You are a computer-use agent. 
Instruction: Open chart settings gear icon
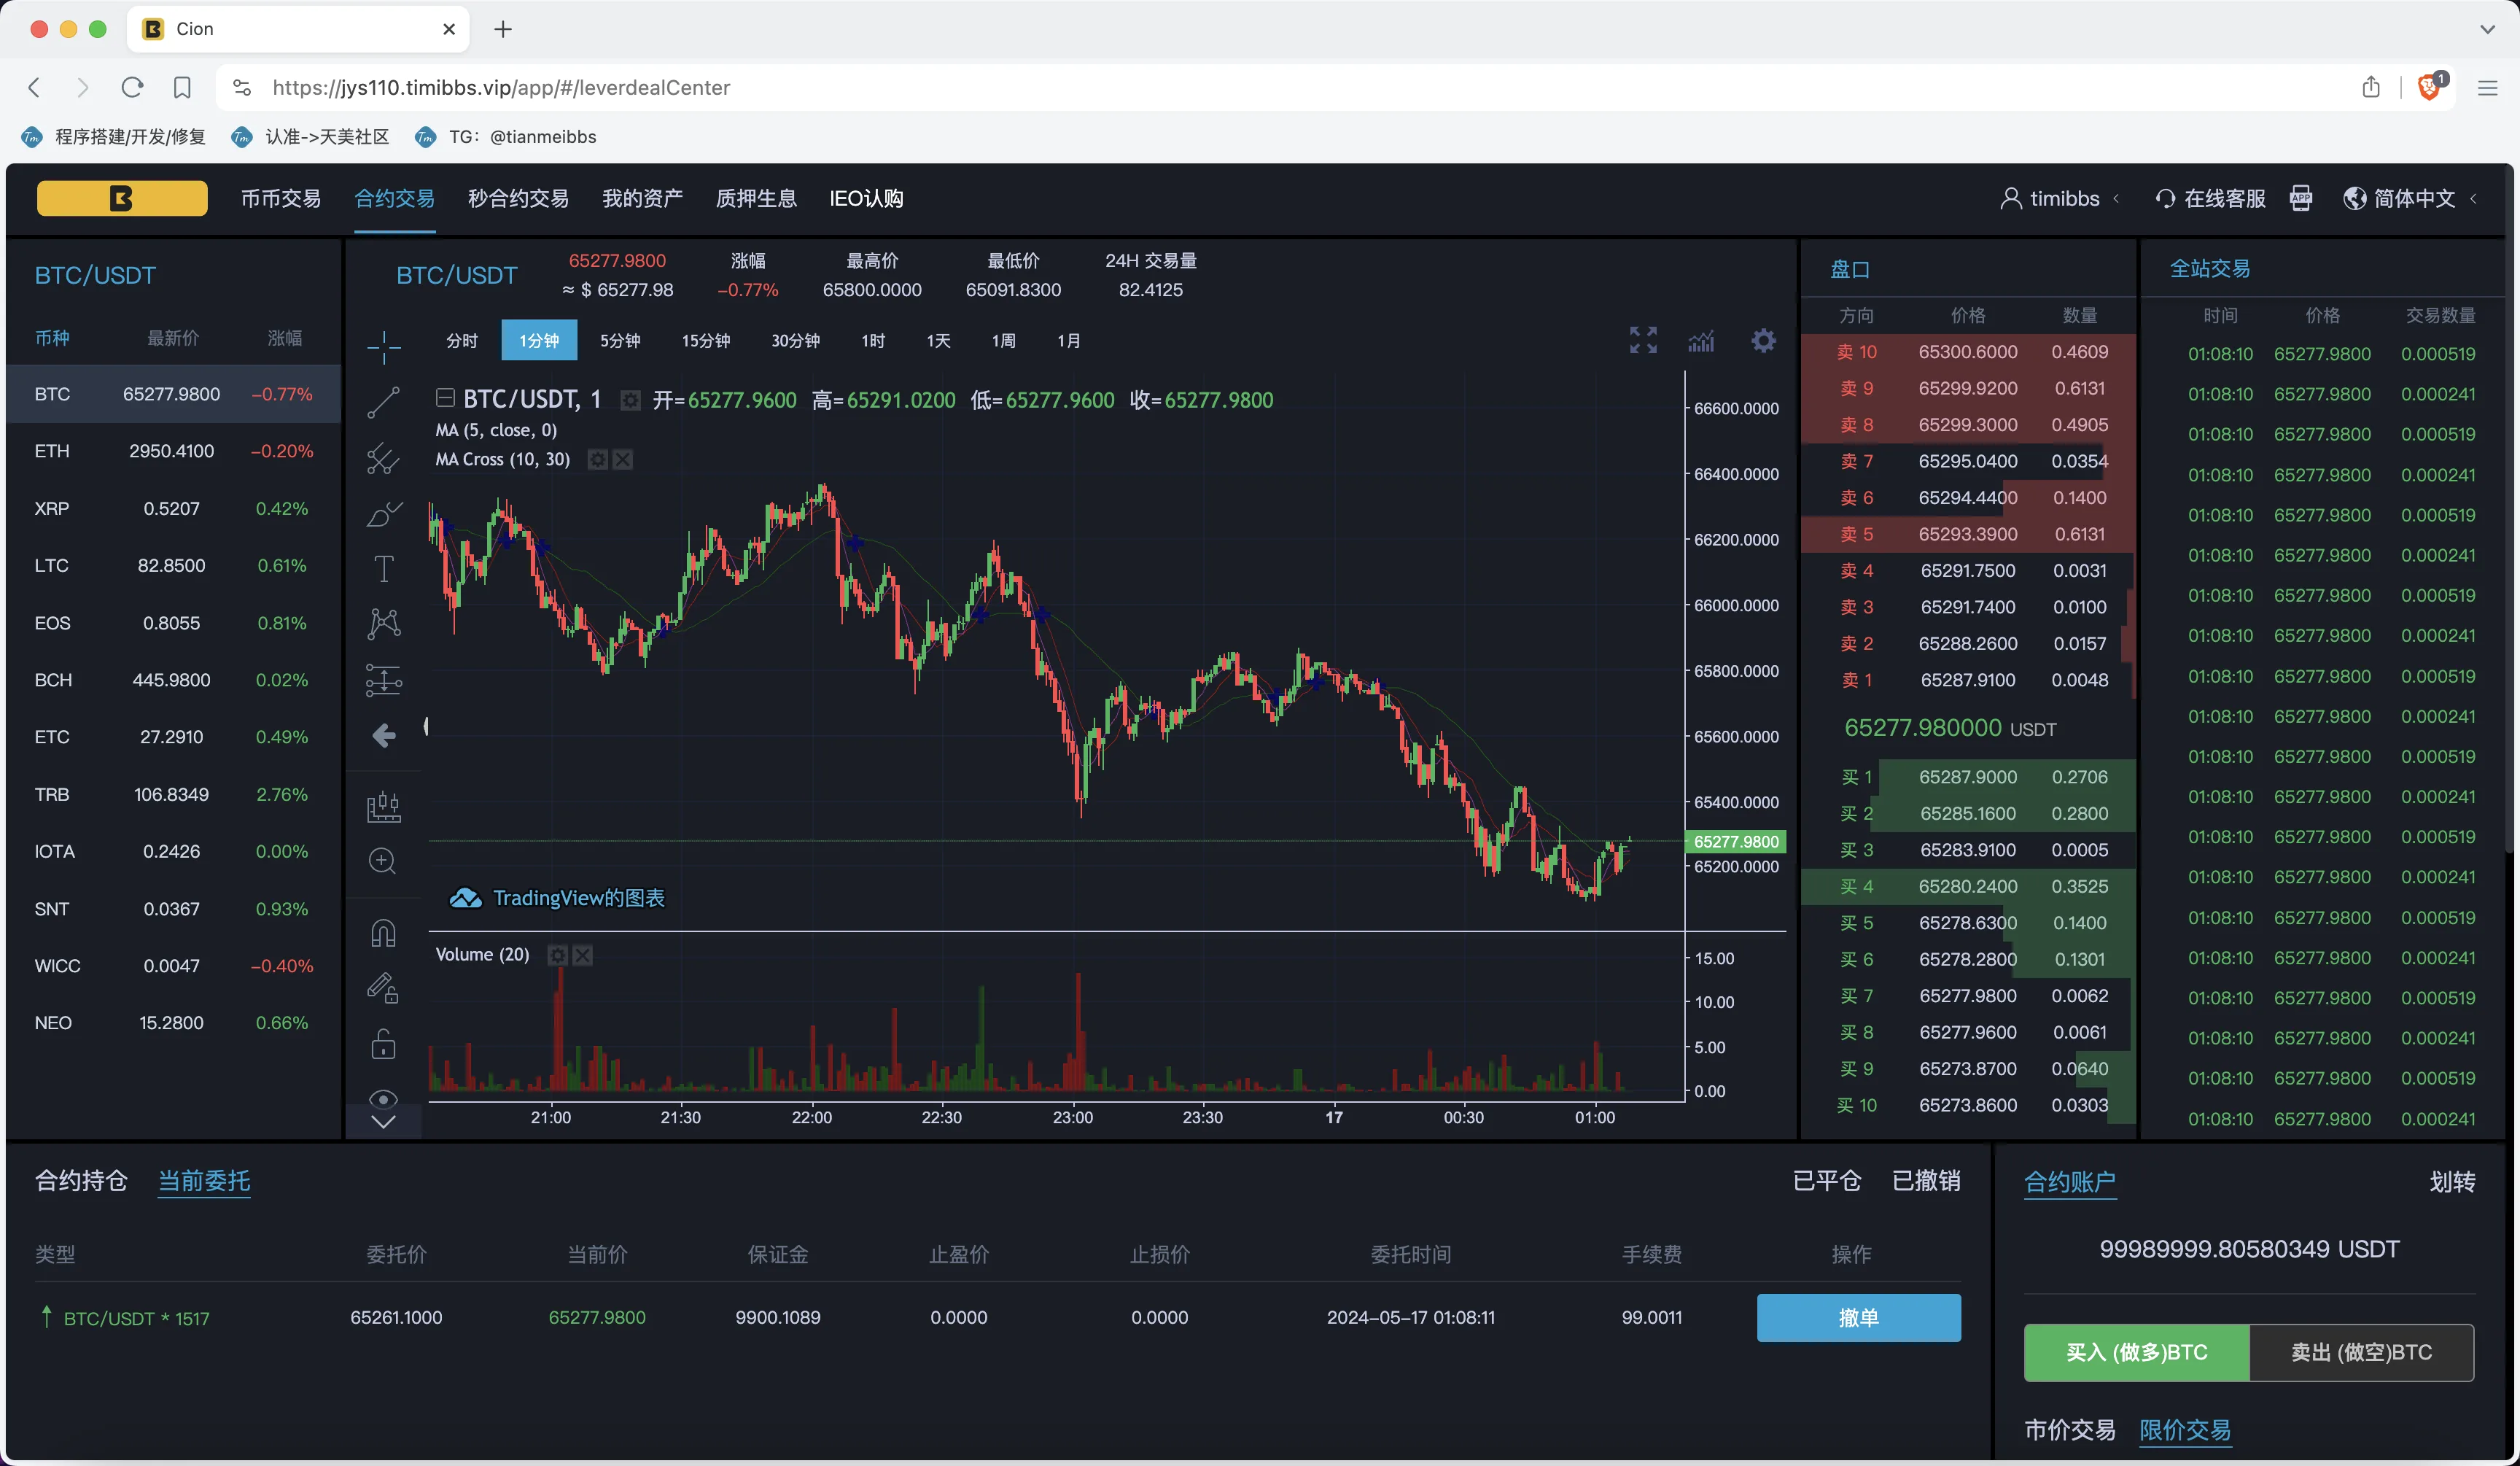(x=1763, y=340)
